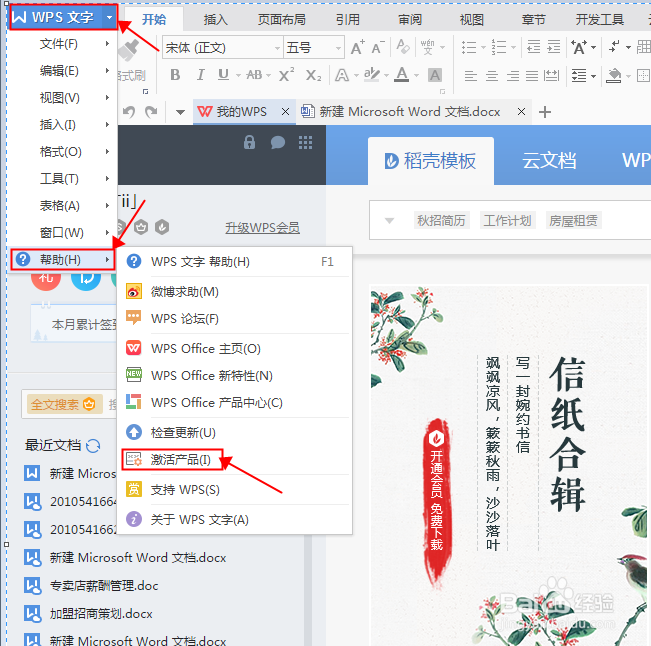
Task: Refresh the recent documents list
Action: (x=93, y=446)
